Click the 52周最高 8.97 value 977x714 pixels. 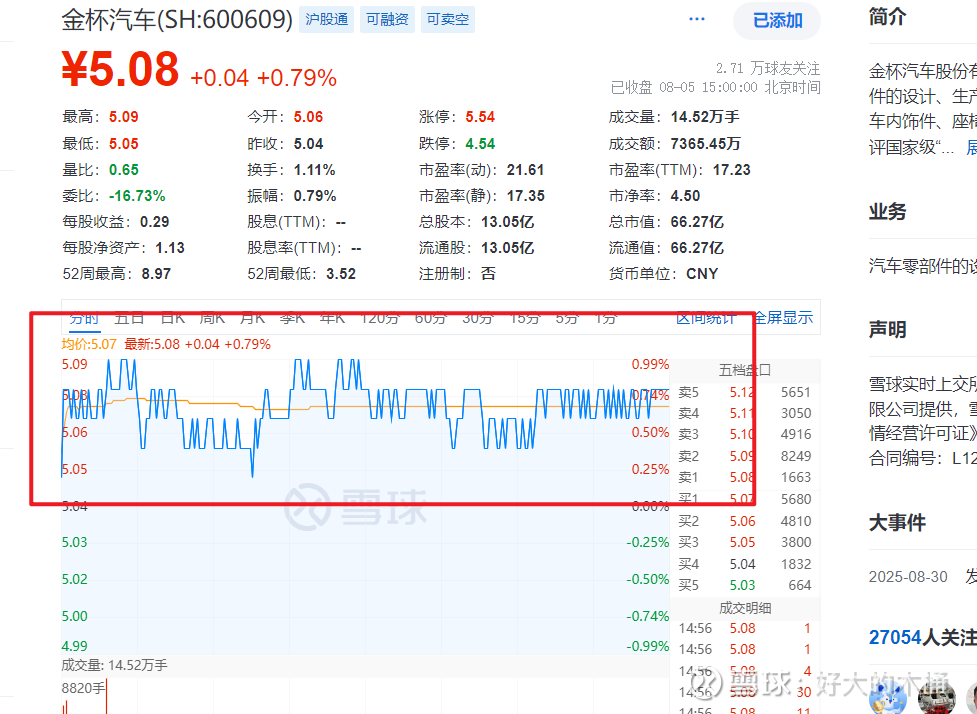tap(156, 274)
